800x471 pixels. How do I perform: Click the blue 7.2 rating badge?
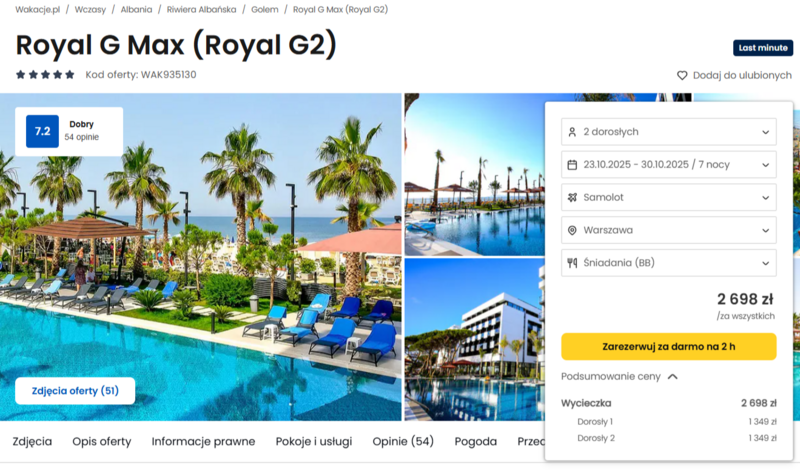coord(42,131)
